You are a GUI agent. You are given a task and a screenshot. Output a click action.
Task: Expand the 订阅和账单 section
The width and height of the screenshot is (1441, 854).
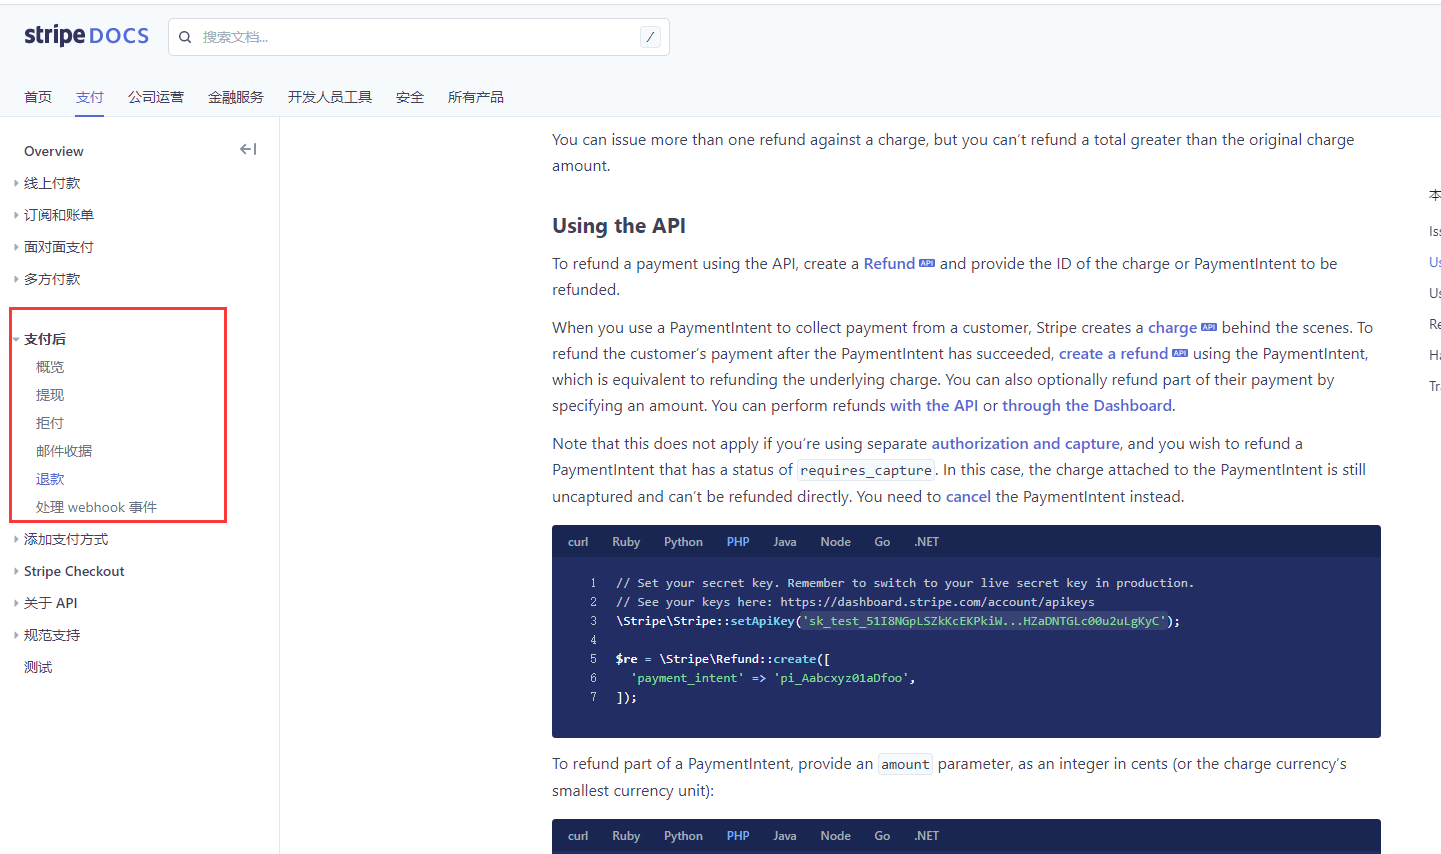pos(59,215)
